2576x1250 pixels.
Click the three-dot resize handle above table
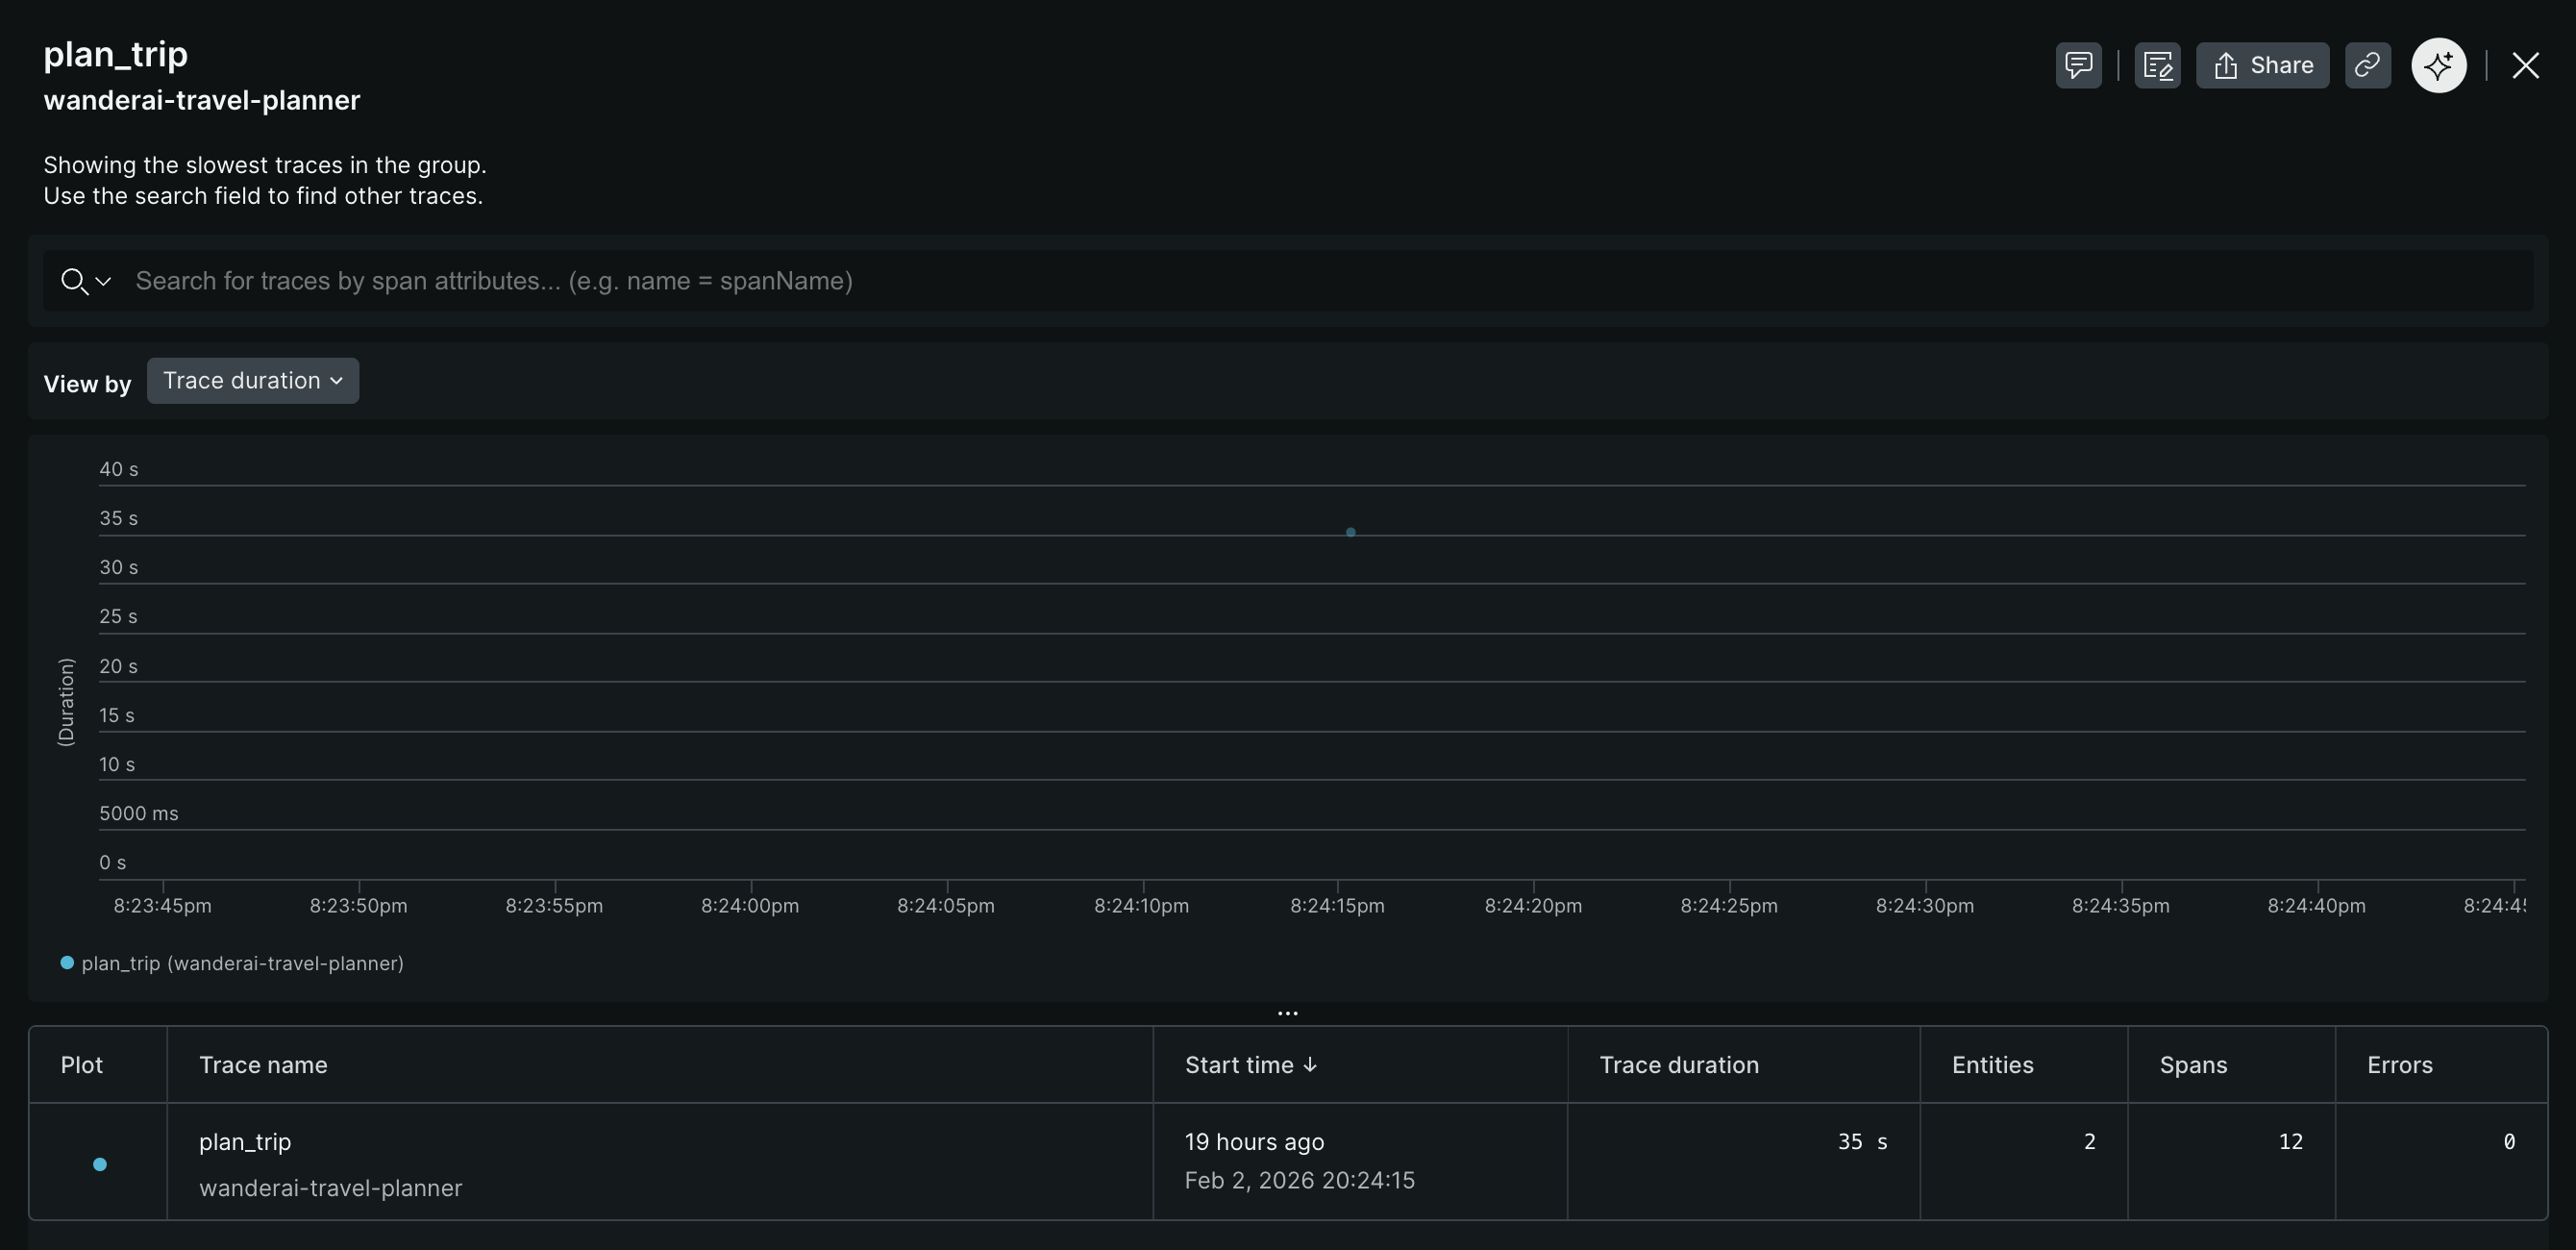(x=1287, y=1013)
